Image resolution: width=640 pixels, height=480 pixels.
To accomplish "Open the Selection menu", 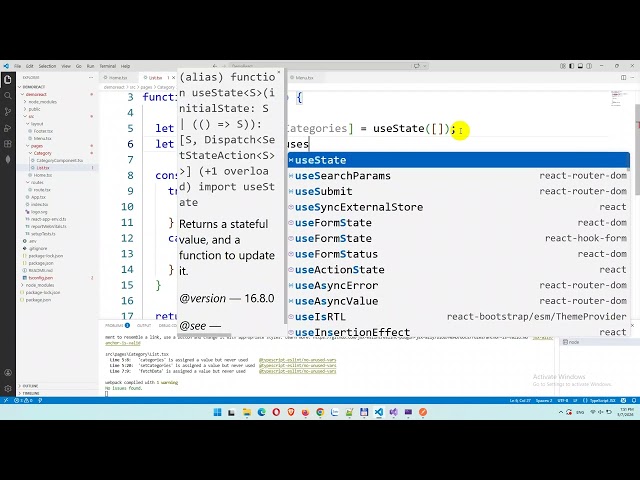I will point(47,66).
